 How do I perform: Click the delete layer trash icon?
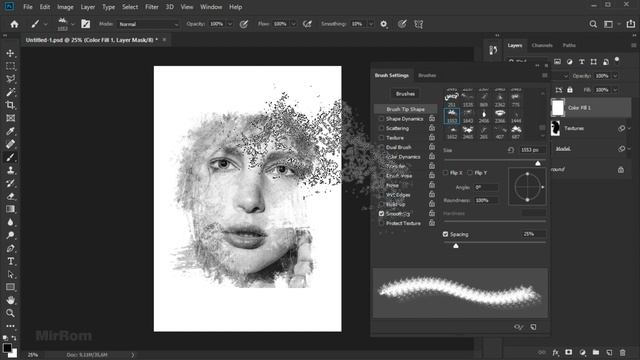click(x=622, y=352)
